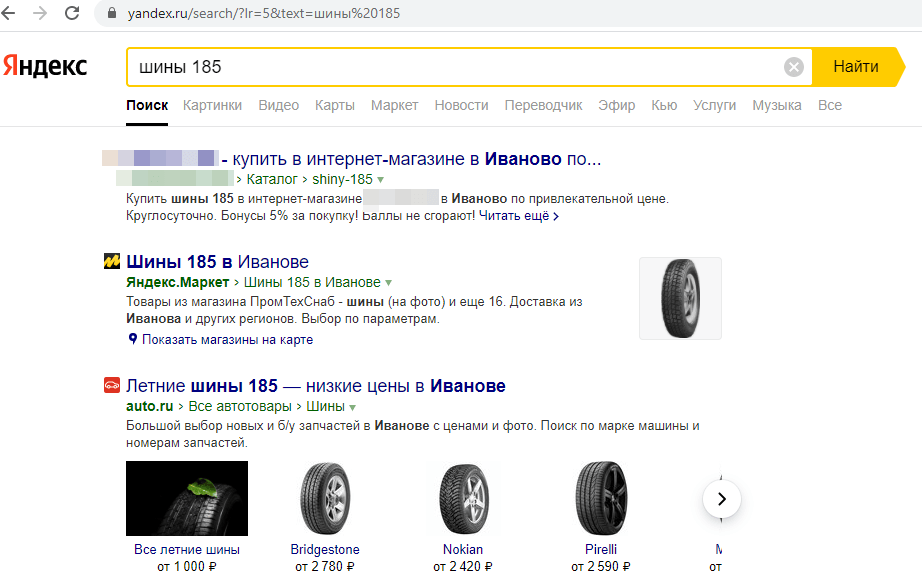Image resolution: width=922 pixels, height=584 pixels.
Task: Open Летние шины 185 — низкие цены result
Action: pyautogui.click(x=316, y=386)
